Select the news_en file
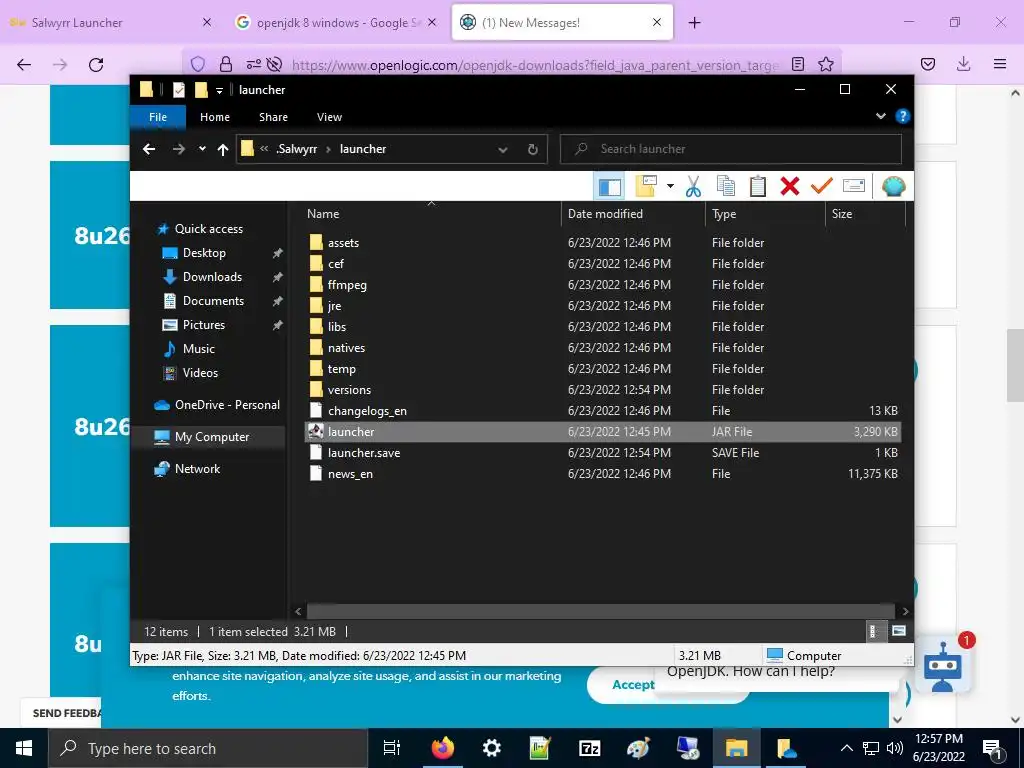The height and width of the screenshot is (768, 1024). 350,473
